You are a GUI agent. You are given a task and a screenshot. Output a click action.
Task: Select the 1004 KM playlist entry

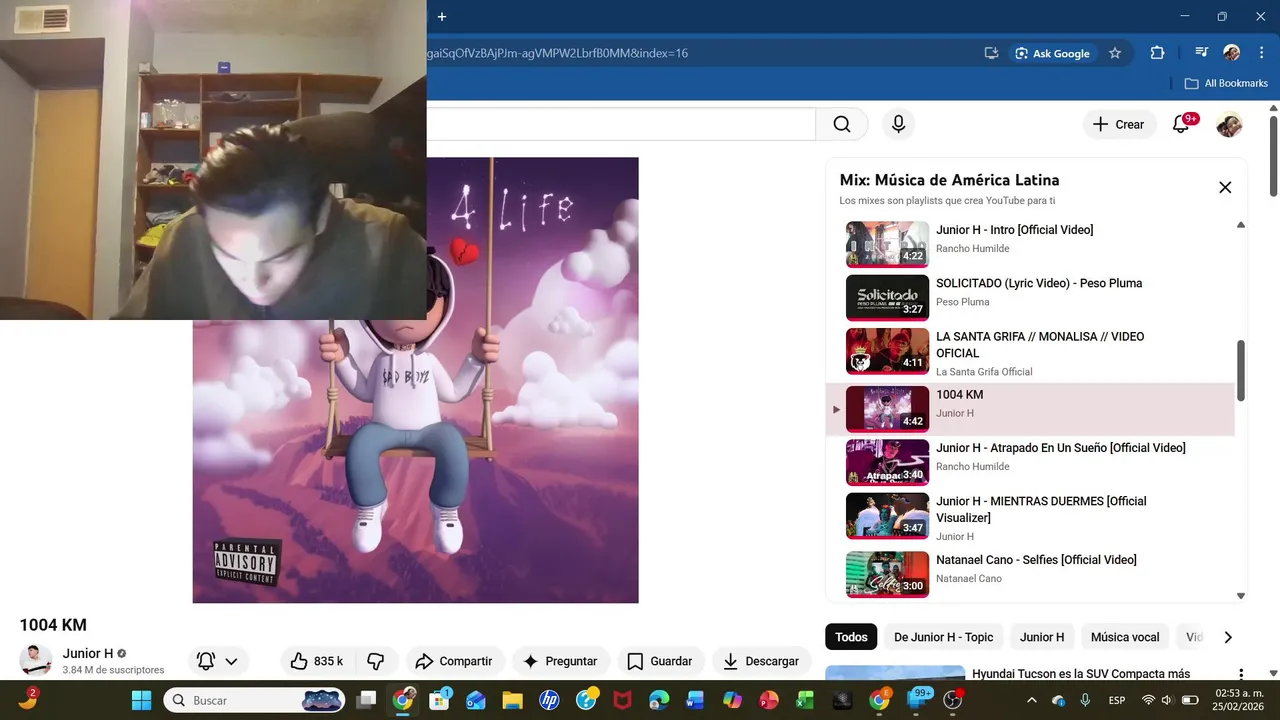pyautogui.click(x=1030, y=408)
